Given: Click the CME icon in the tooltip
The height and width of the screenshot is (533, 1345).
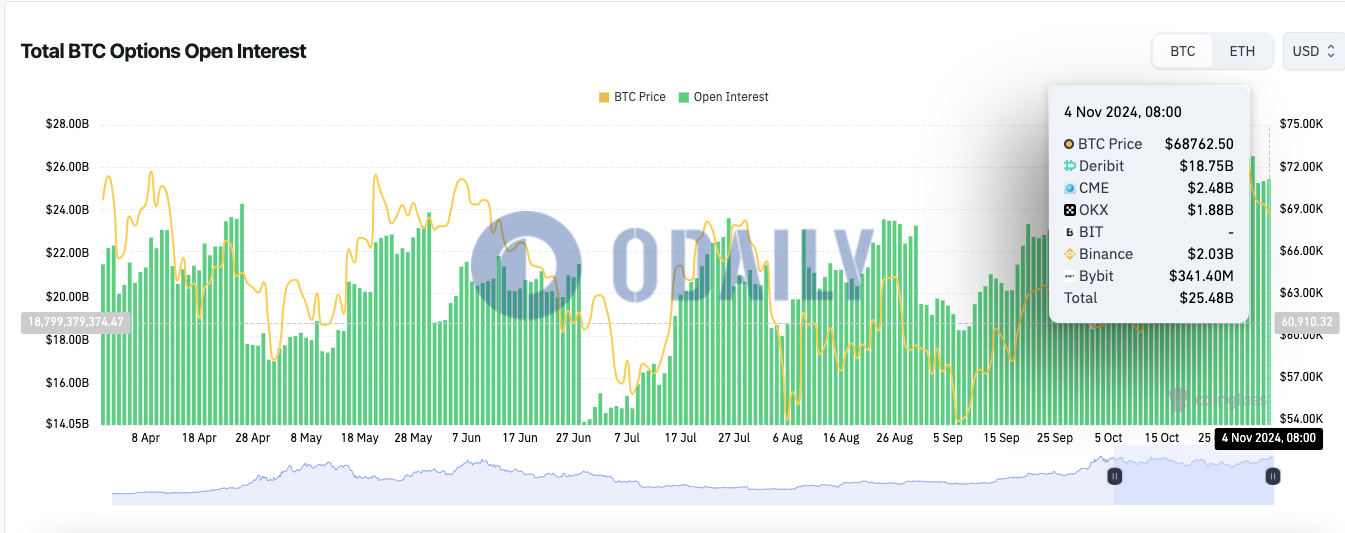Looking at the screenshot, I should 1069,188.
